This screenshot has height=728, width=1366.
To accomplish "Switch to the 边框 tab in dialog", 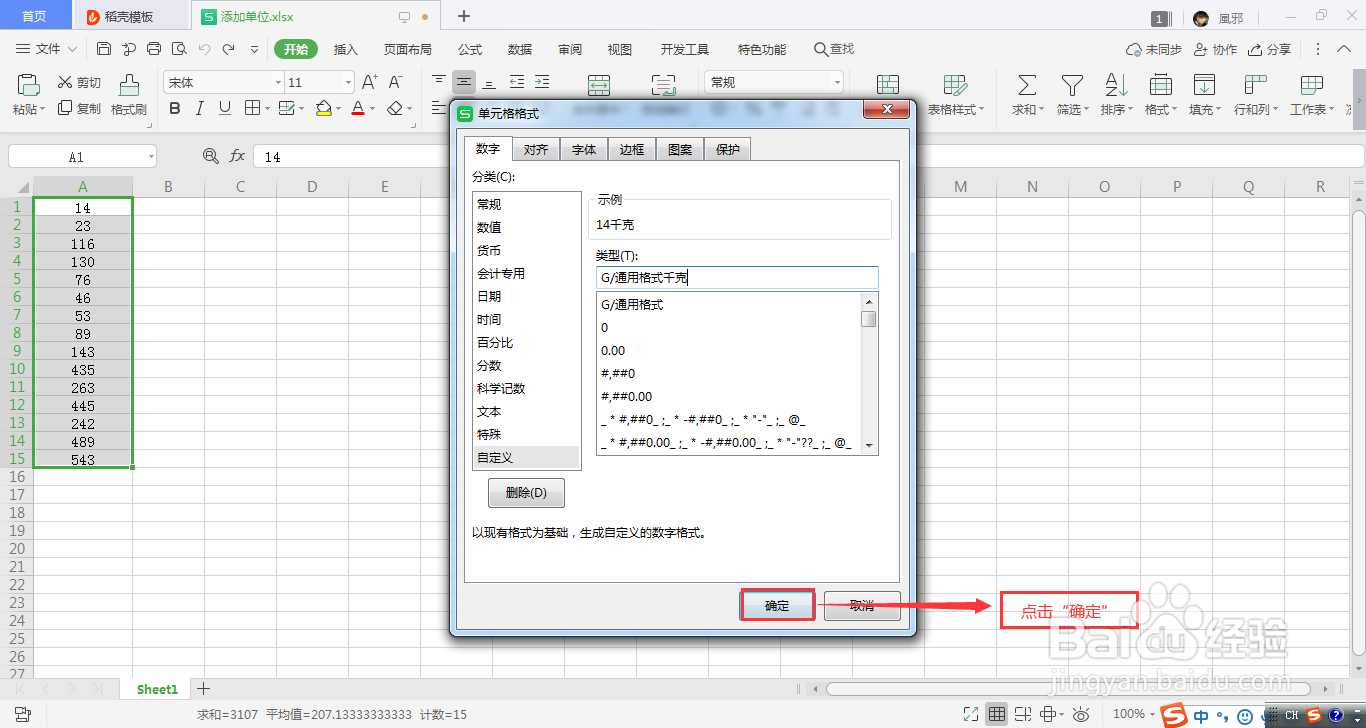I will [x=631, y=148].
